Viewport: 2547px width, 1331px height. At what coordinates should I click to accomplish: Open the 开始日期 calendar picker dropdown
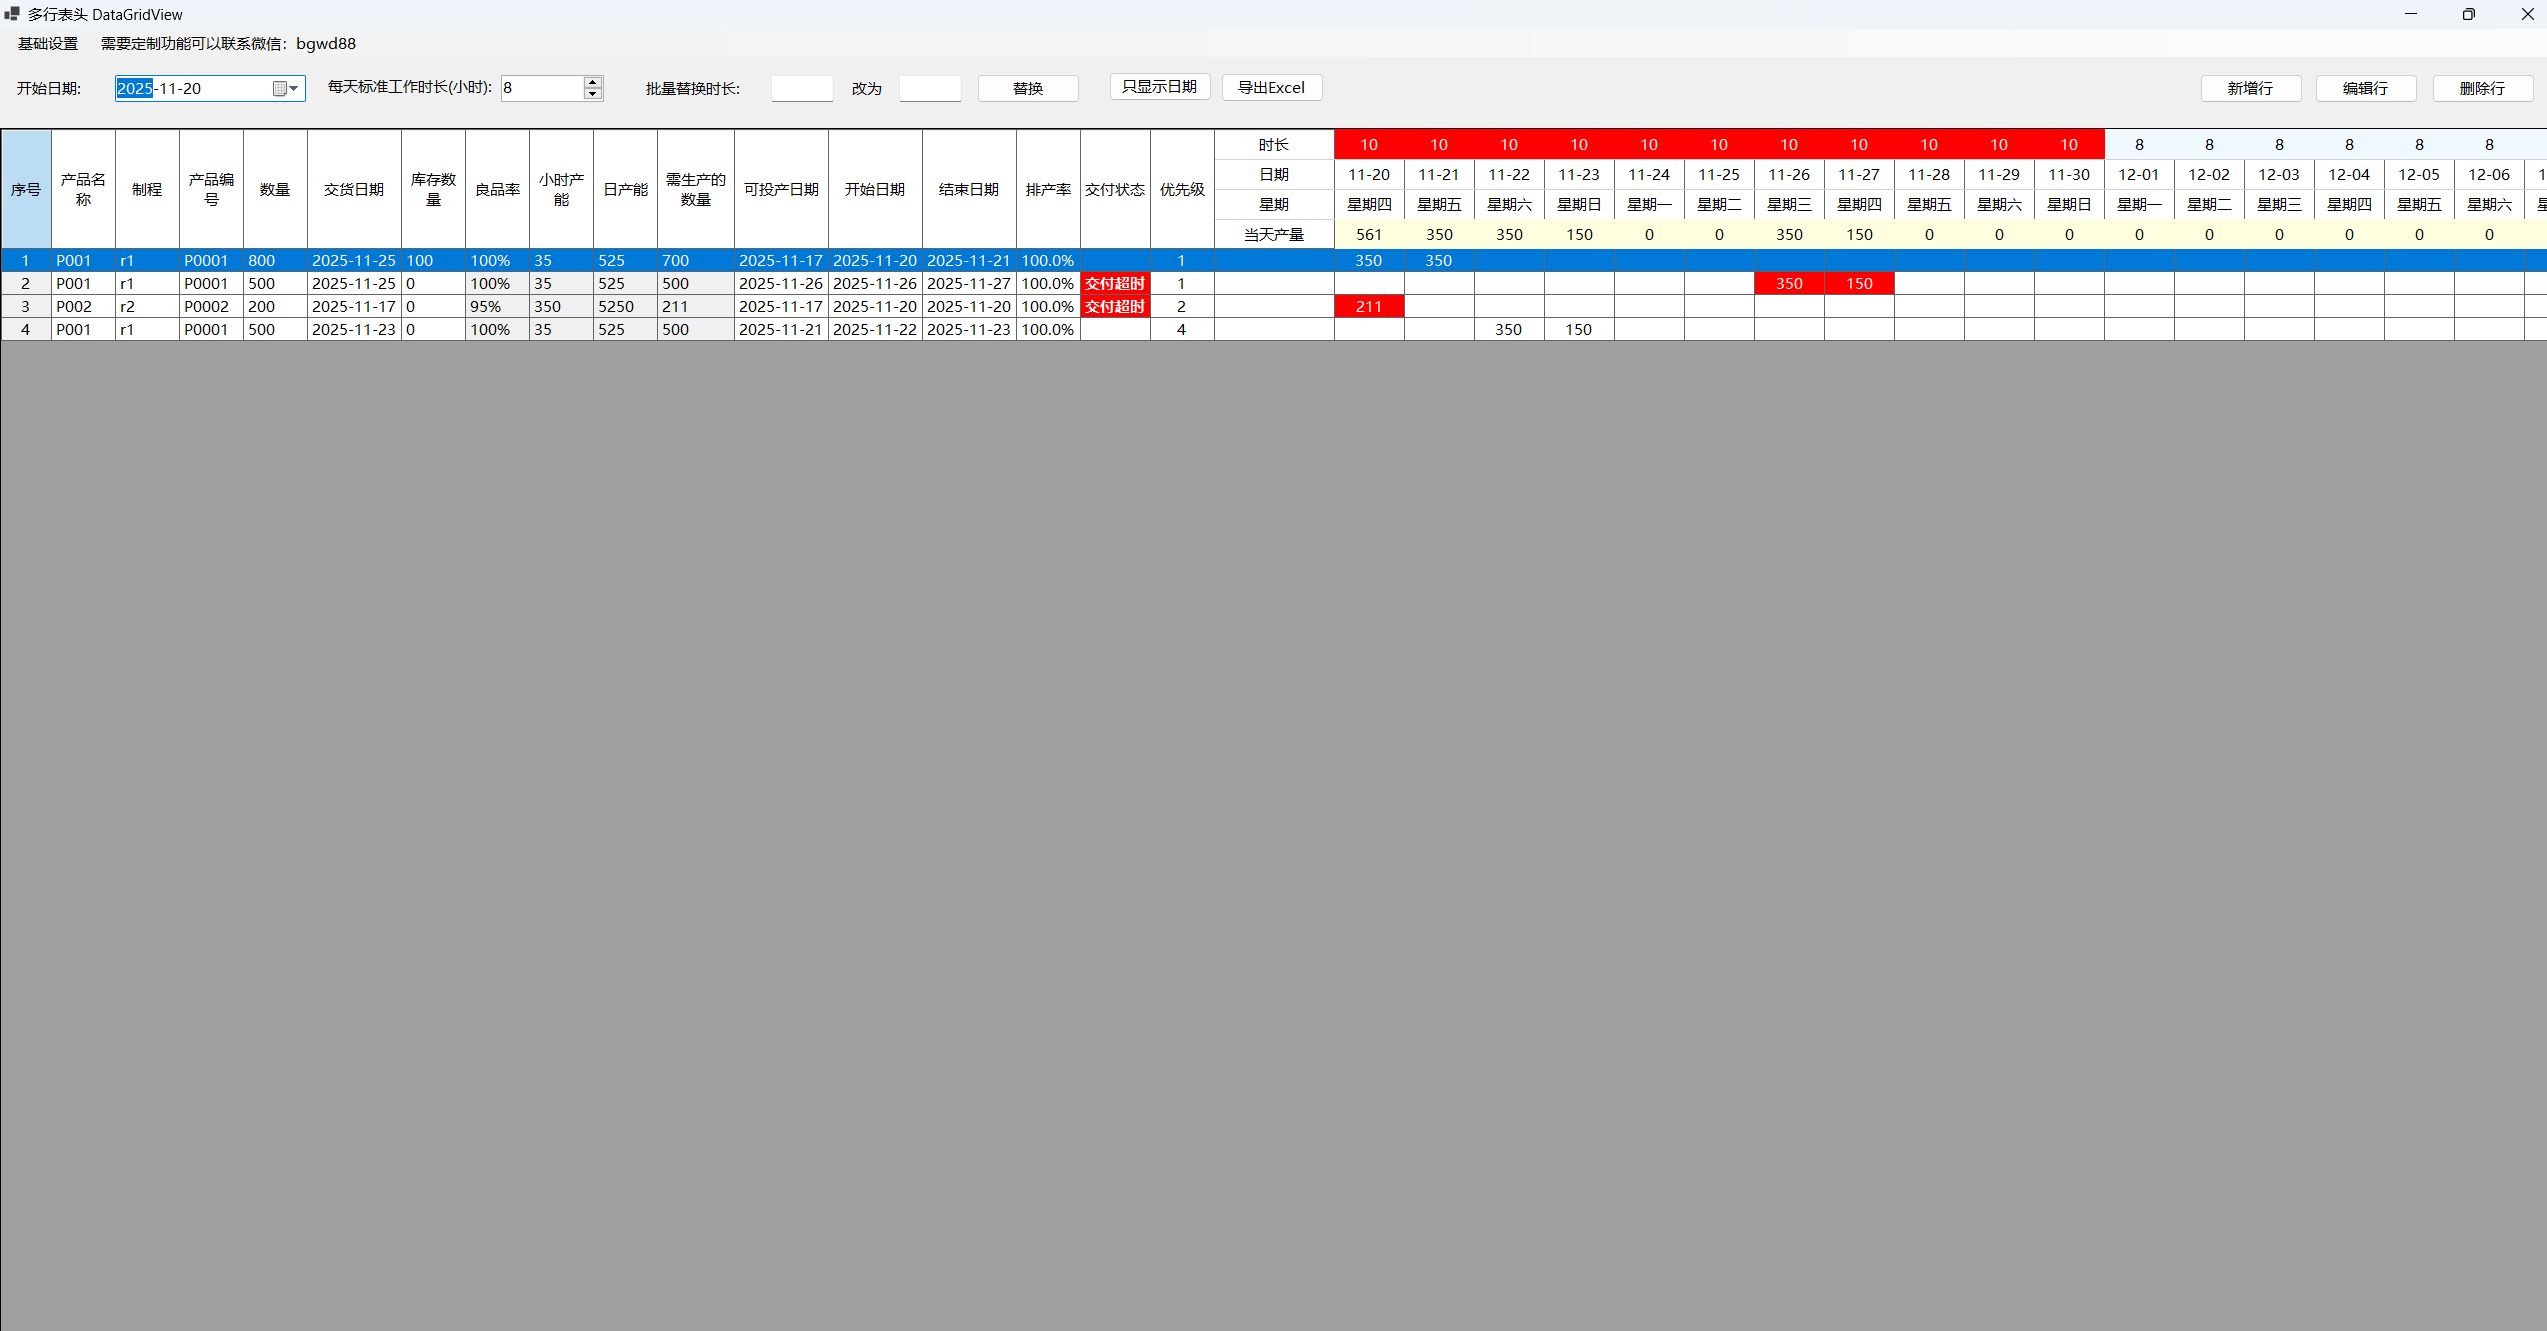click(287, 88)
